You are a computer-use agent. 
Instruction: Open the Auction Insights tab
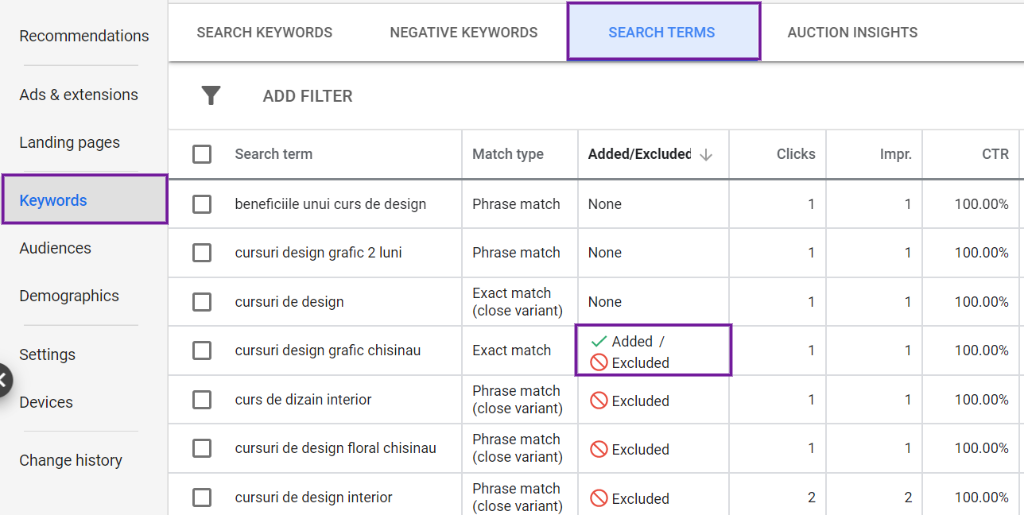[x=852, y=32]
